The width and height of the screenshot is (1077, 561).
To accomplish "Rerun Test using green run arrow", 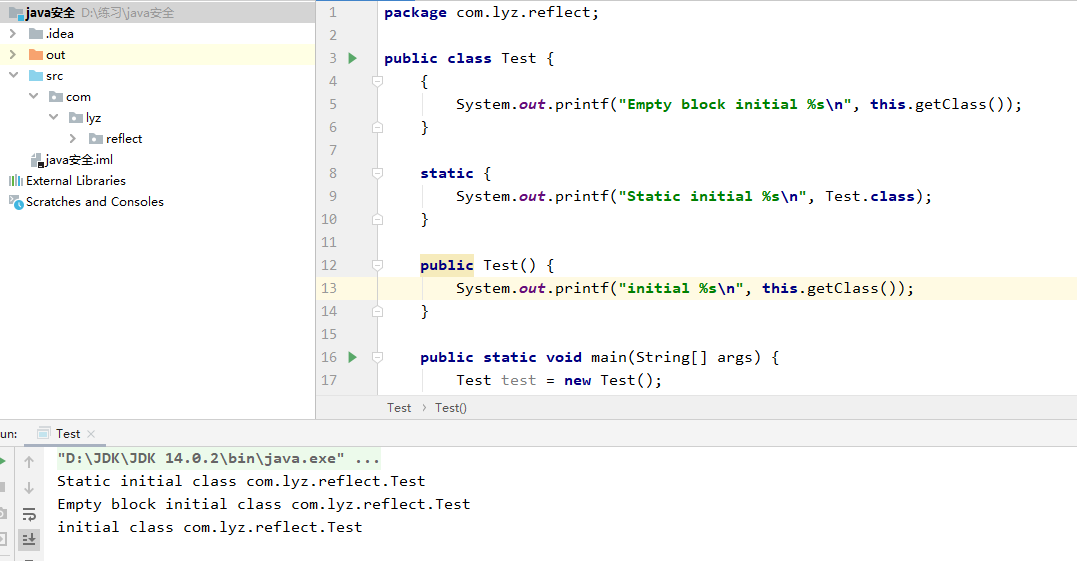I will pyautogui.click(x=3, y=461).
